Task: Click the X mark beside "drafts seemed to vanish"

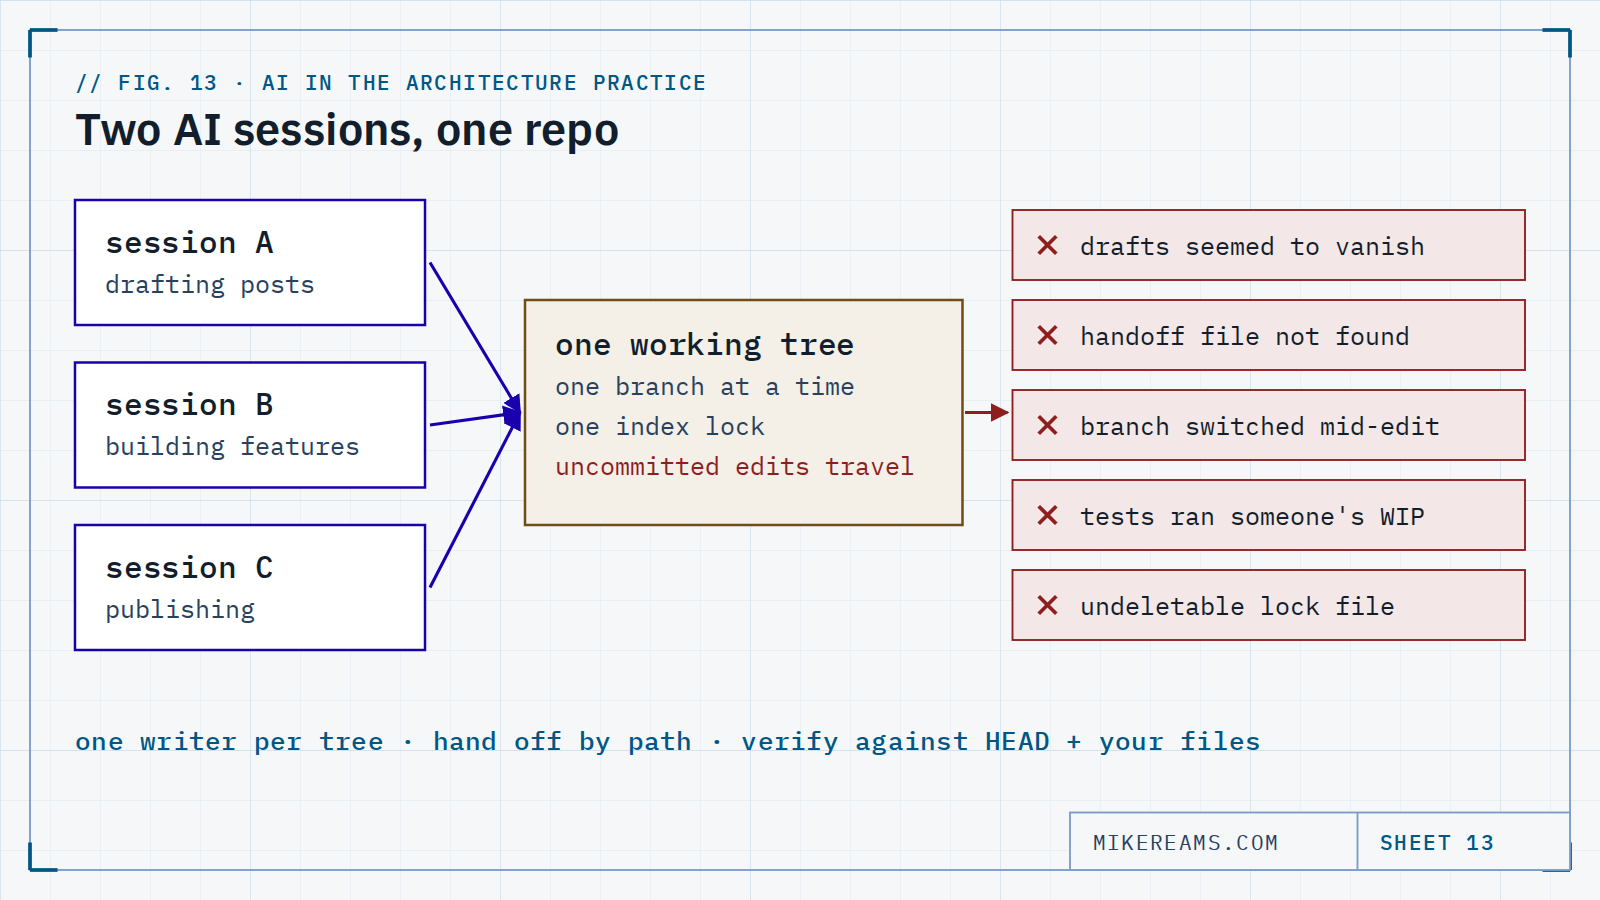Action: point(1047,245)
